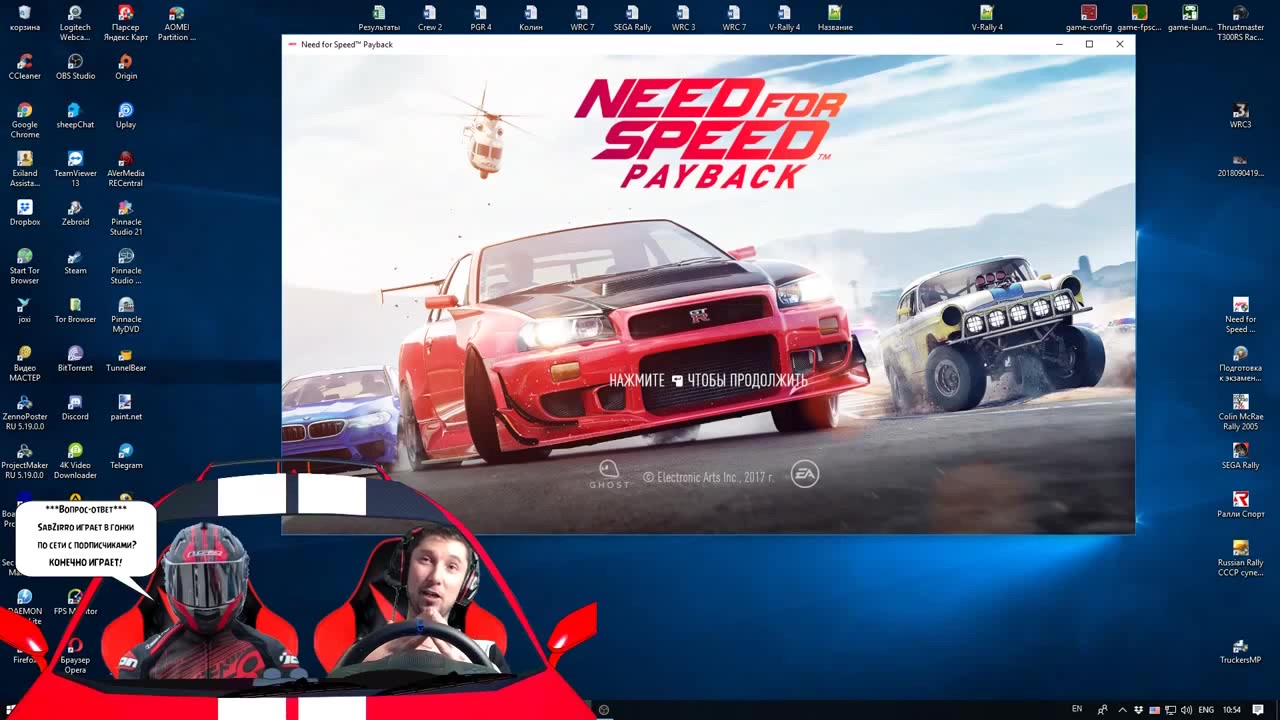The width and height of the screenshot is (1280, 720).
Task: Open Видео МАСТЕР desktop icon
Action: point(25,364)
